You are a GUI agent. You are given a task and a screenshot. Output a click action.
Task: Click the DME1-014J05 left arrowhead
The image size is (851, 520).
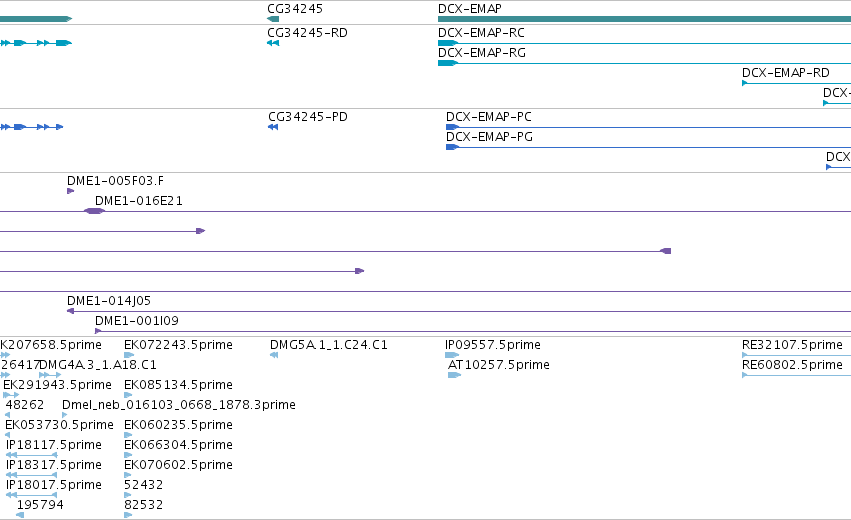[70, 311]
